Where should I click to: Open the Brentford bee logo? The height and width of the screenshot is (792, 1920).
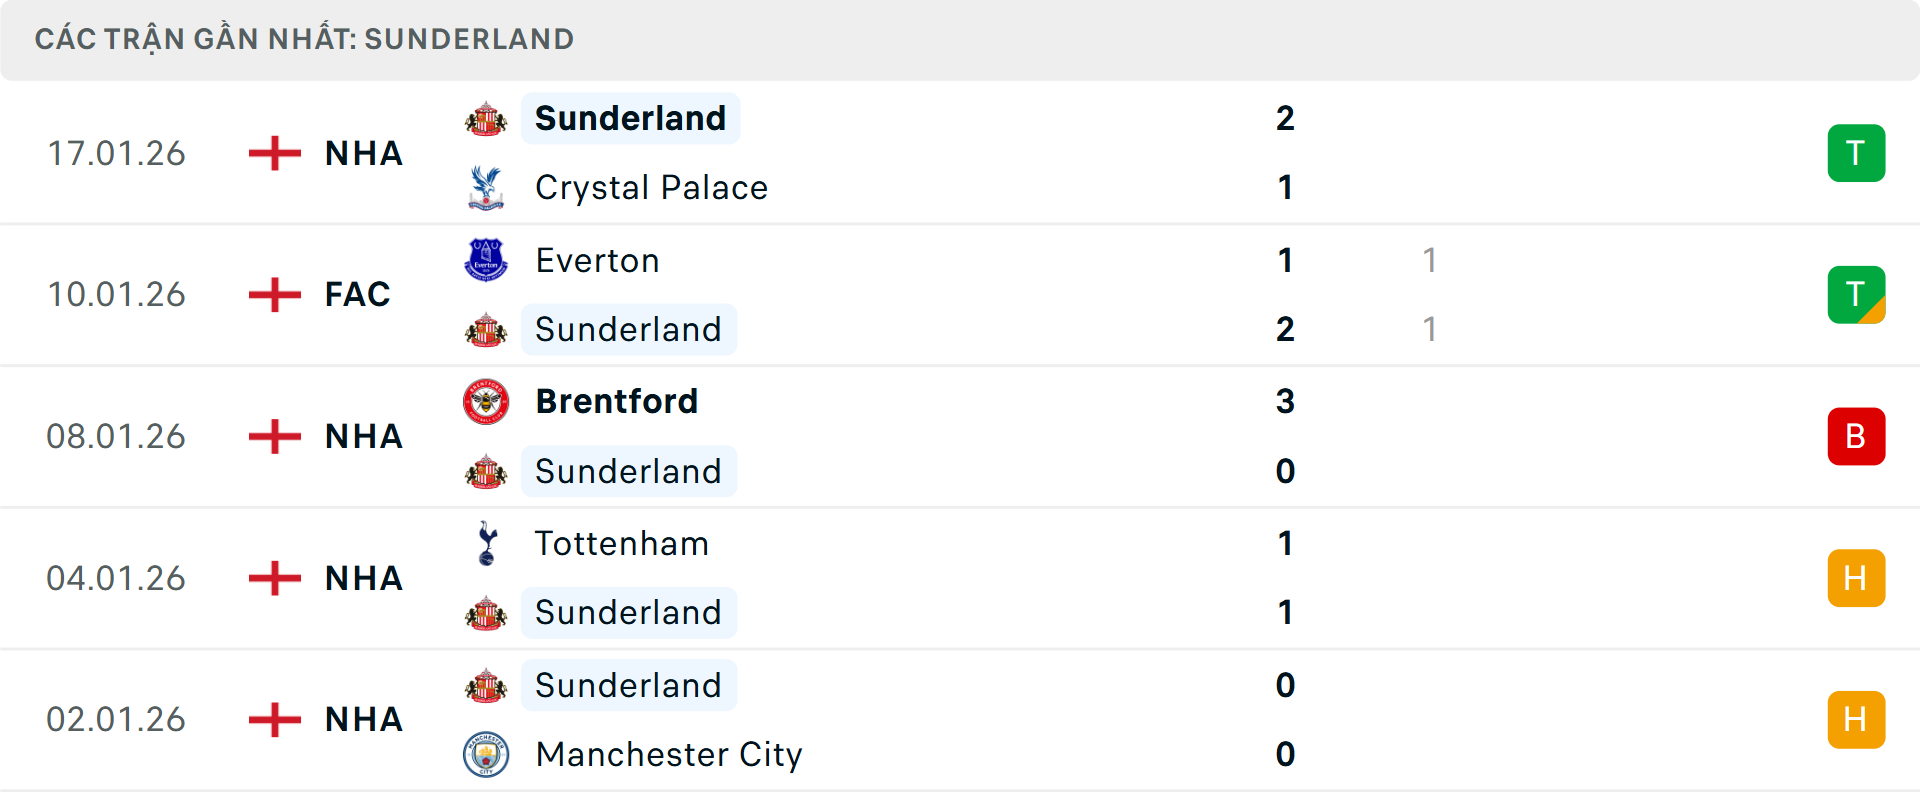486,401
